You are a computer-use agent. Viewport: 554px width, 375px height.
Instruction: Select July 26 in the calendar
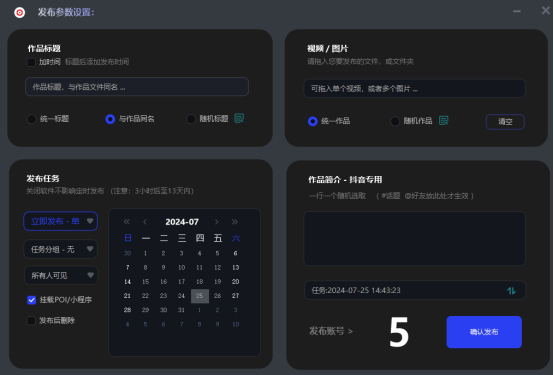217,296
